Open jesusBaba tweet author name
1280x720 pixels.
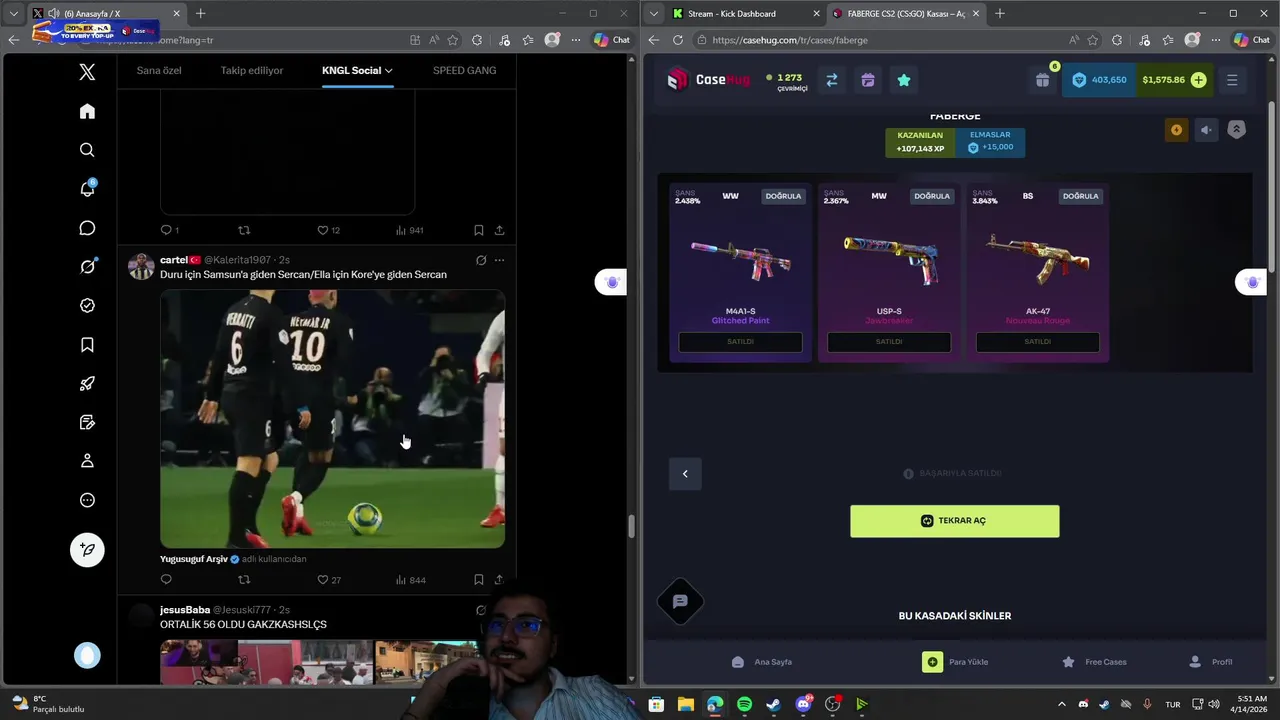185,610
